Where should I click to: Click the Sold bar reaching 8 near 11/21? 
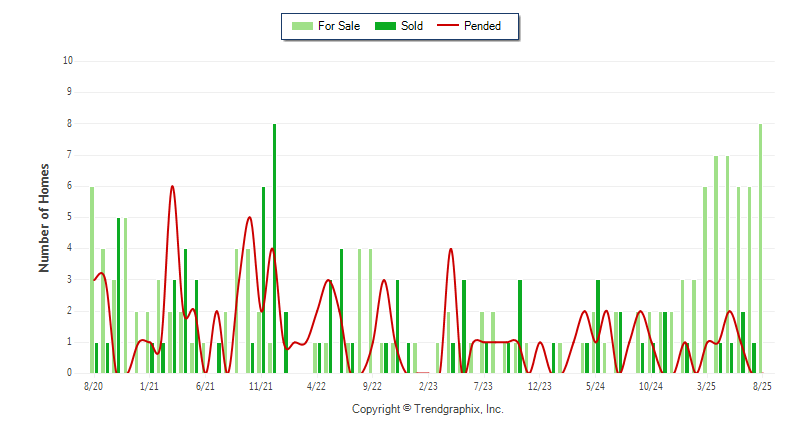[x=274, y=248]
